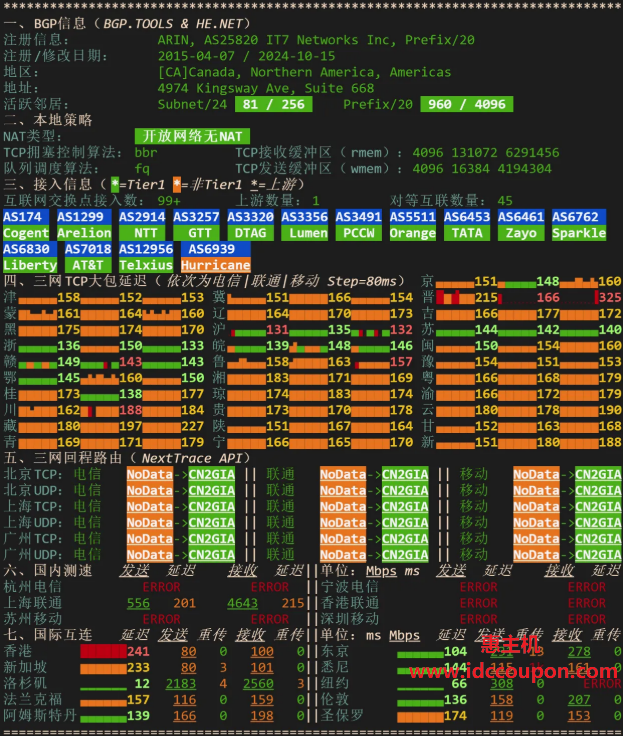Select the Lumen provider badge

[x=305, y=233]
